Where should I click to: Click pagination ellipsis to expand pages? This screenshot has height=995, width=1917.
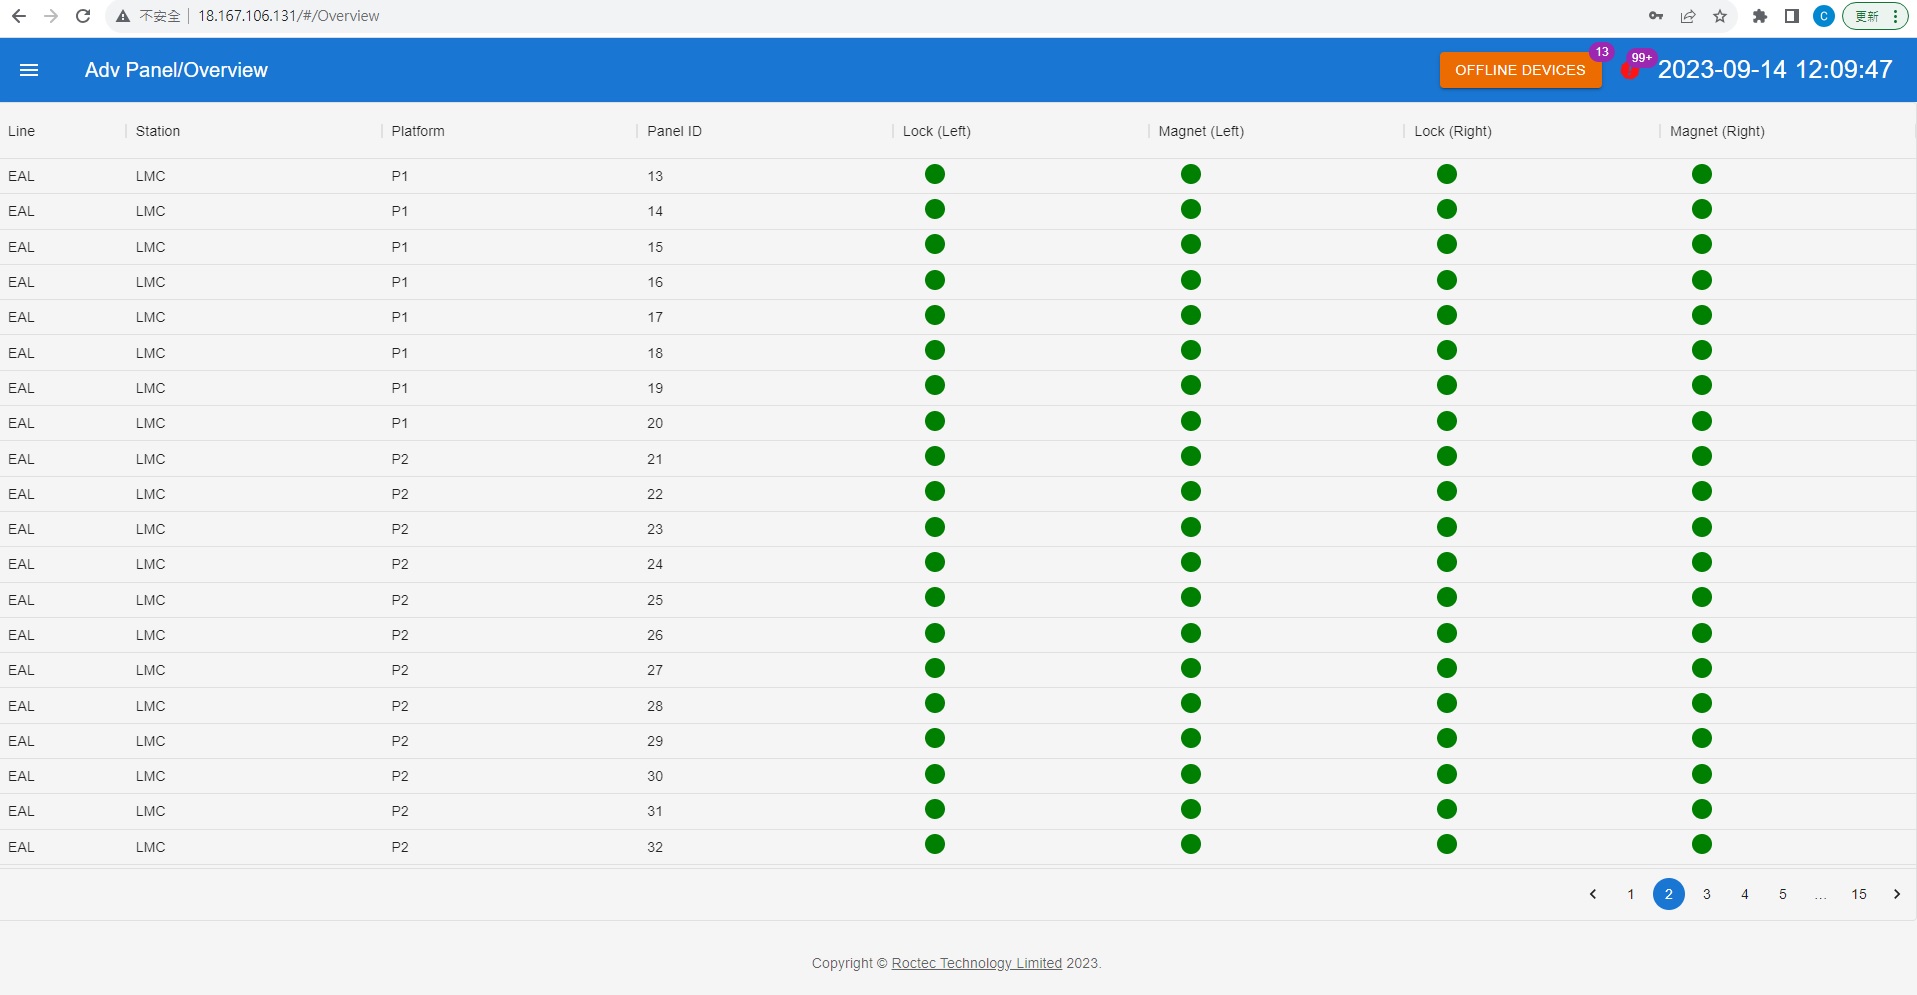(x=1820, y=894)
